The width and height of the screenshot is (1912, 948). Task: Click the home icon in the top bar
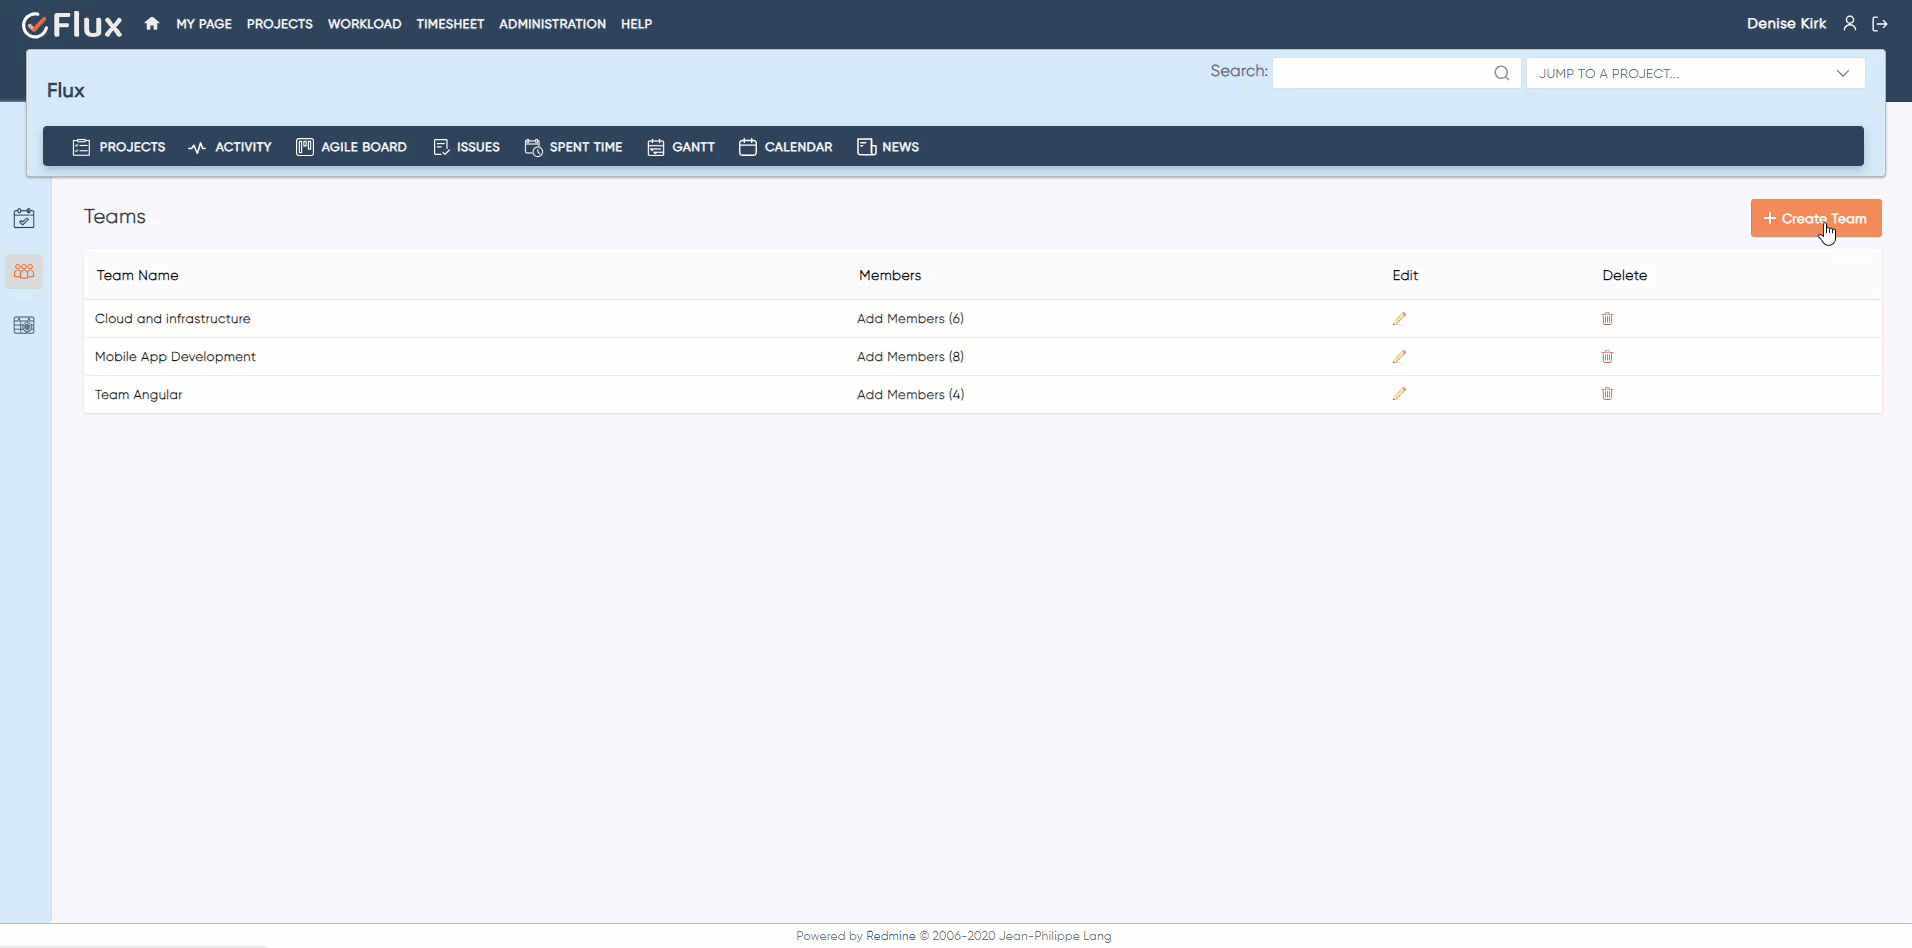pyautogui.click(x=151, y=23)
